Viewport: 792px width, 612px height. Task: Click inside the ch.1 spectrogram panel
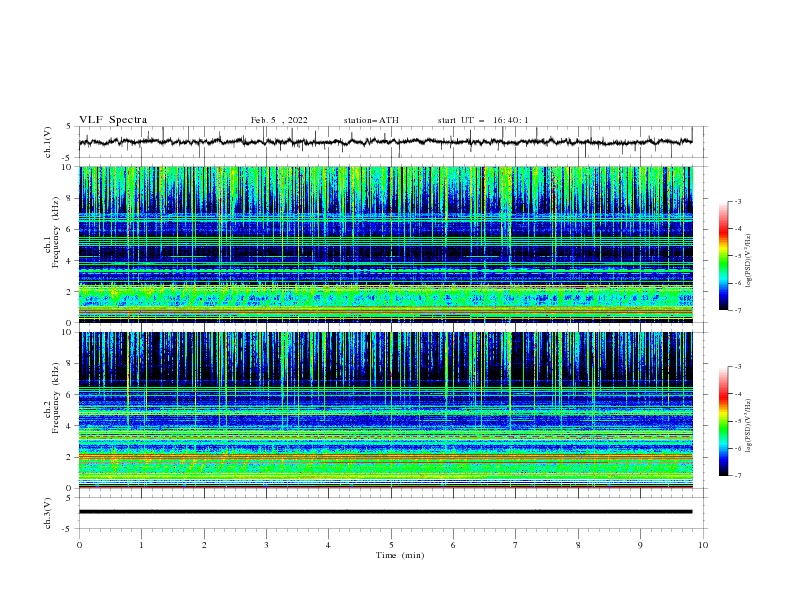click(385, 244)
